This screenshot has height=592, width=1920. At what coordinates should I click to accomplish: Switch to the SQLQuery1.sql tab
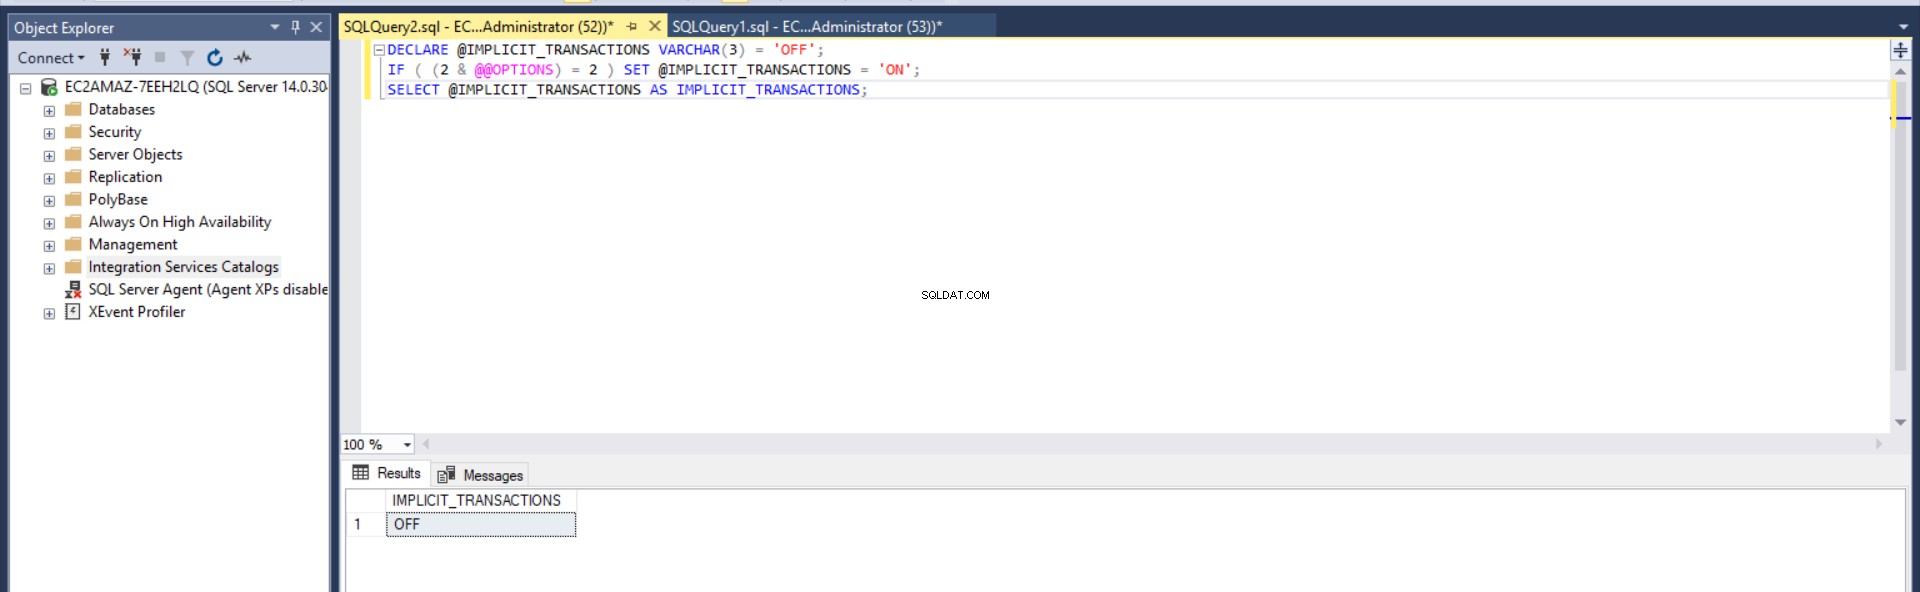pos(807,27)
